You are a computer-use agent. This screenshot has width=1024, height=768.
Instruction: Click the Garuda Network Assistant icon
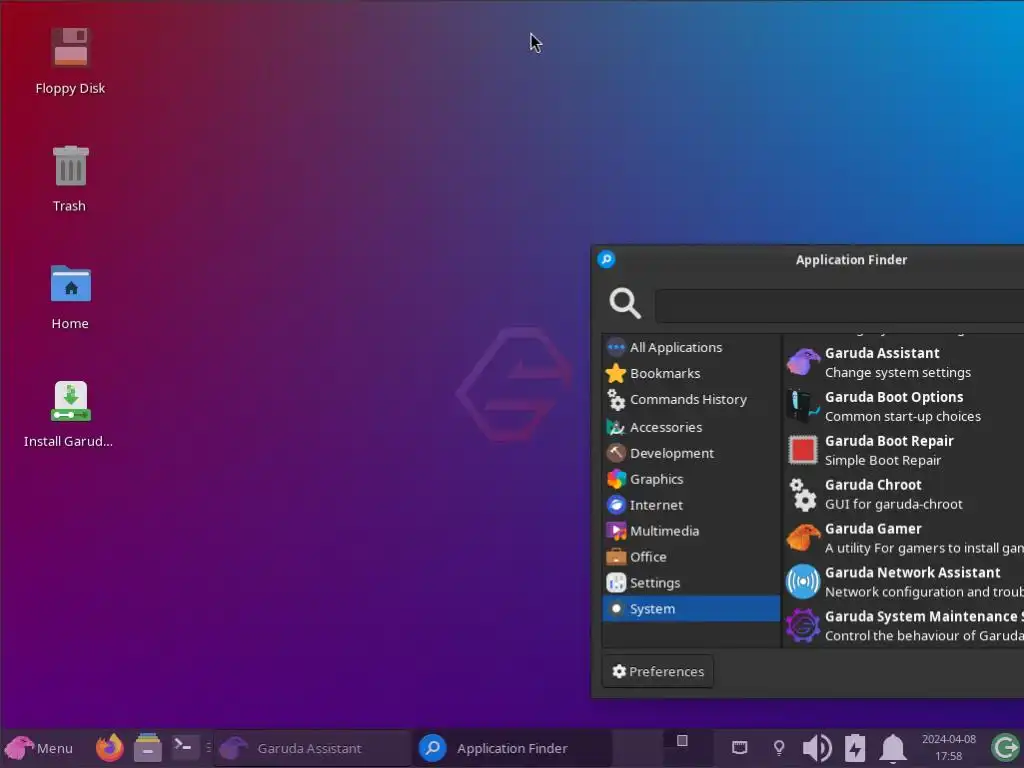coord(803,581)
